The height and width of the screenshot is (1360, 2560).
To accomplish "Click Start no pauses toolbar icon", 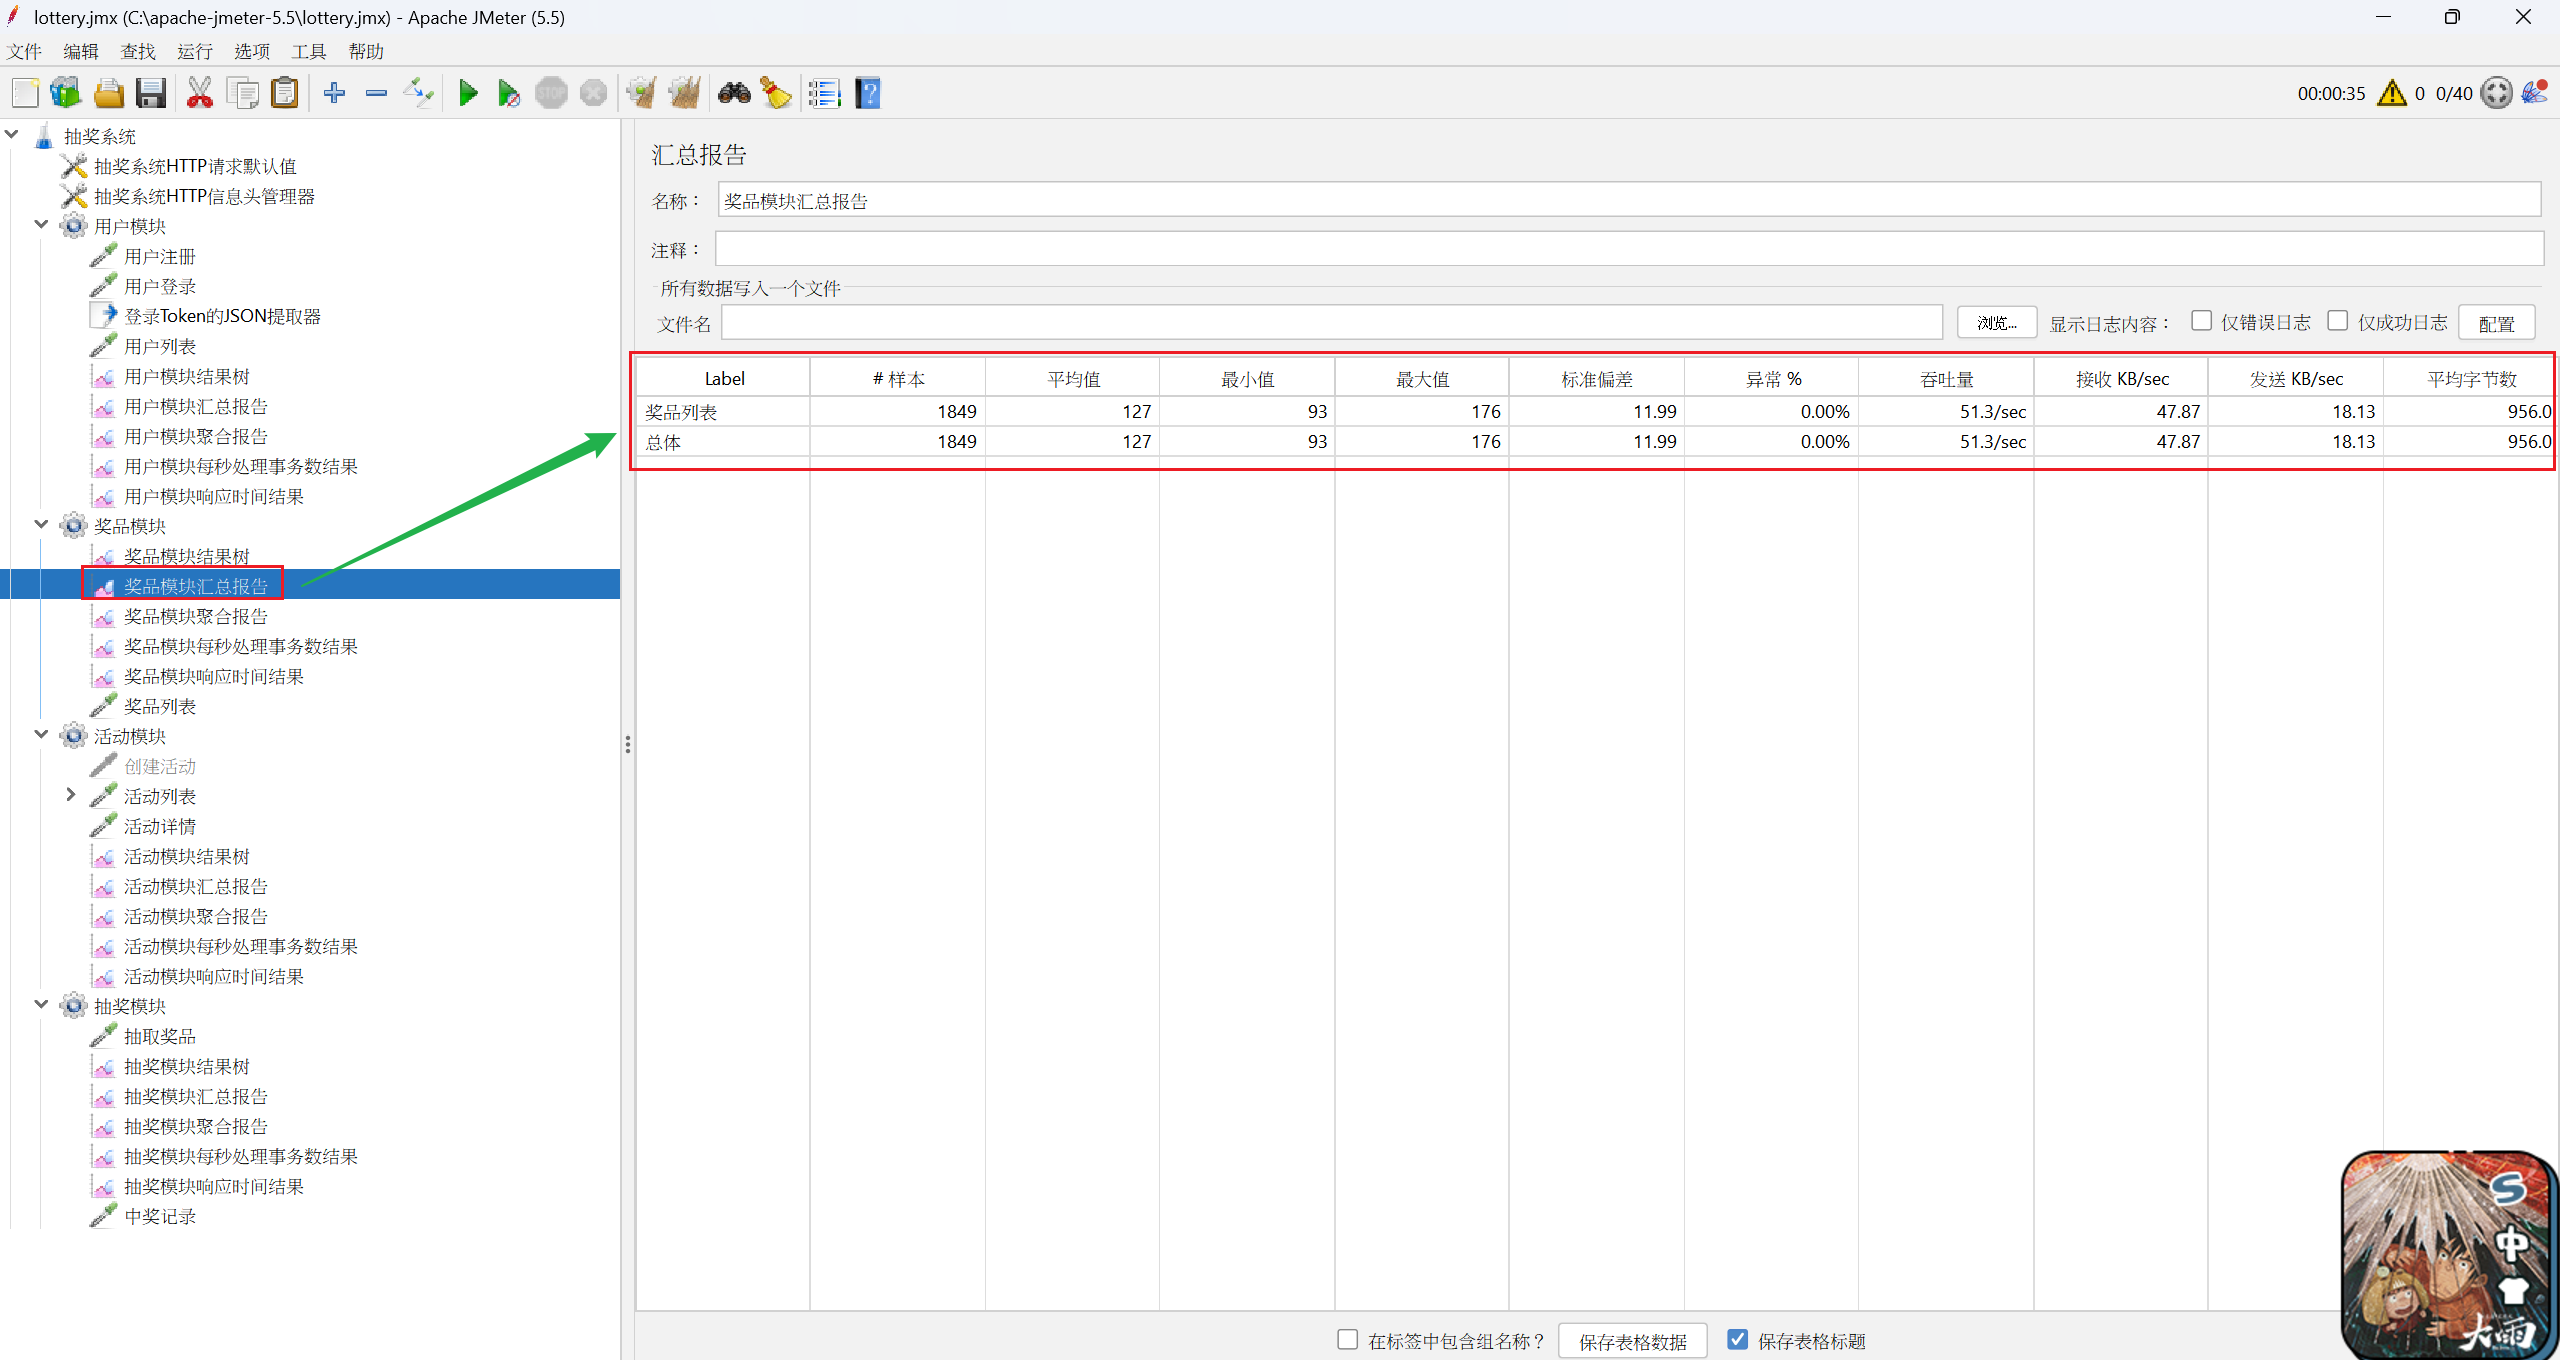I will point(508,94).
